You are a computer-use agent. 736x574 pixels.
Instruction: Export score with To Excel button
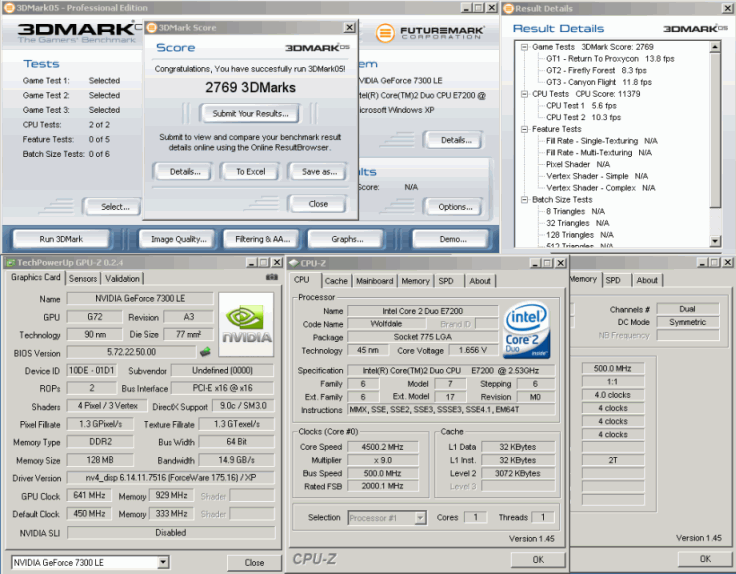(251, 172)
